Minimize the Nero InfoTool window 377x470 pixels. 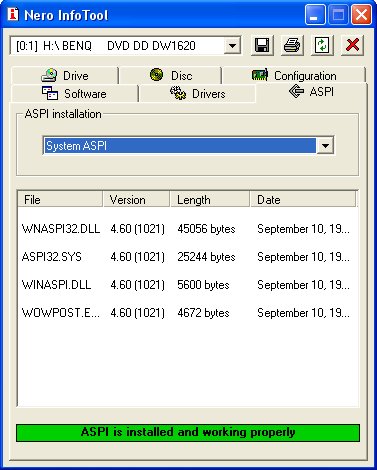coord(314,15)
